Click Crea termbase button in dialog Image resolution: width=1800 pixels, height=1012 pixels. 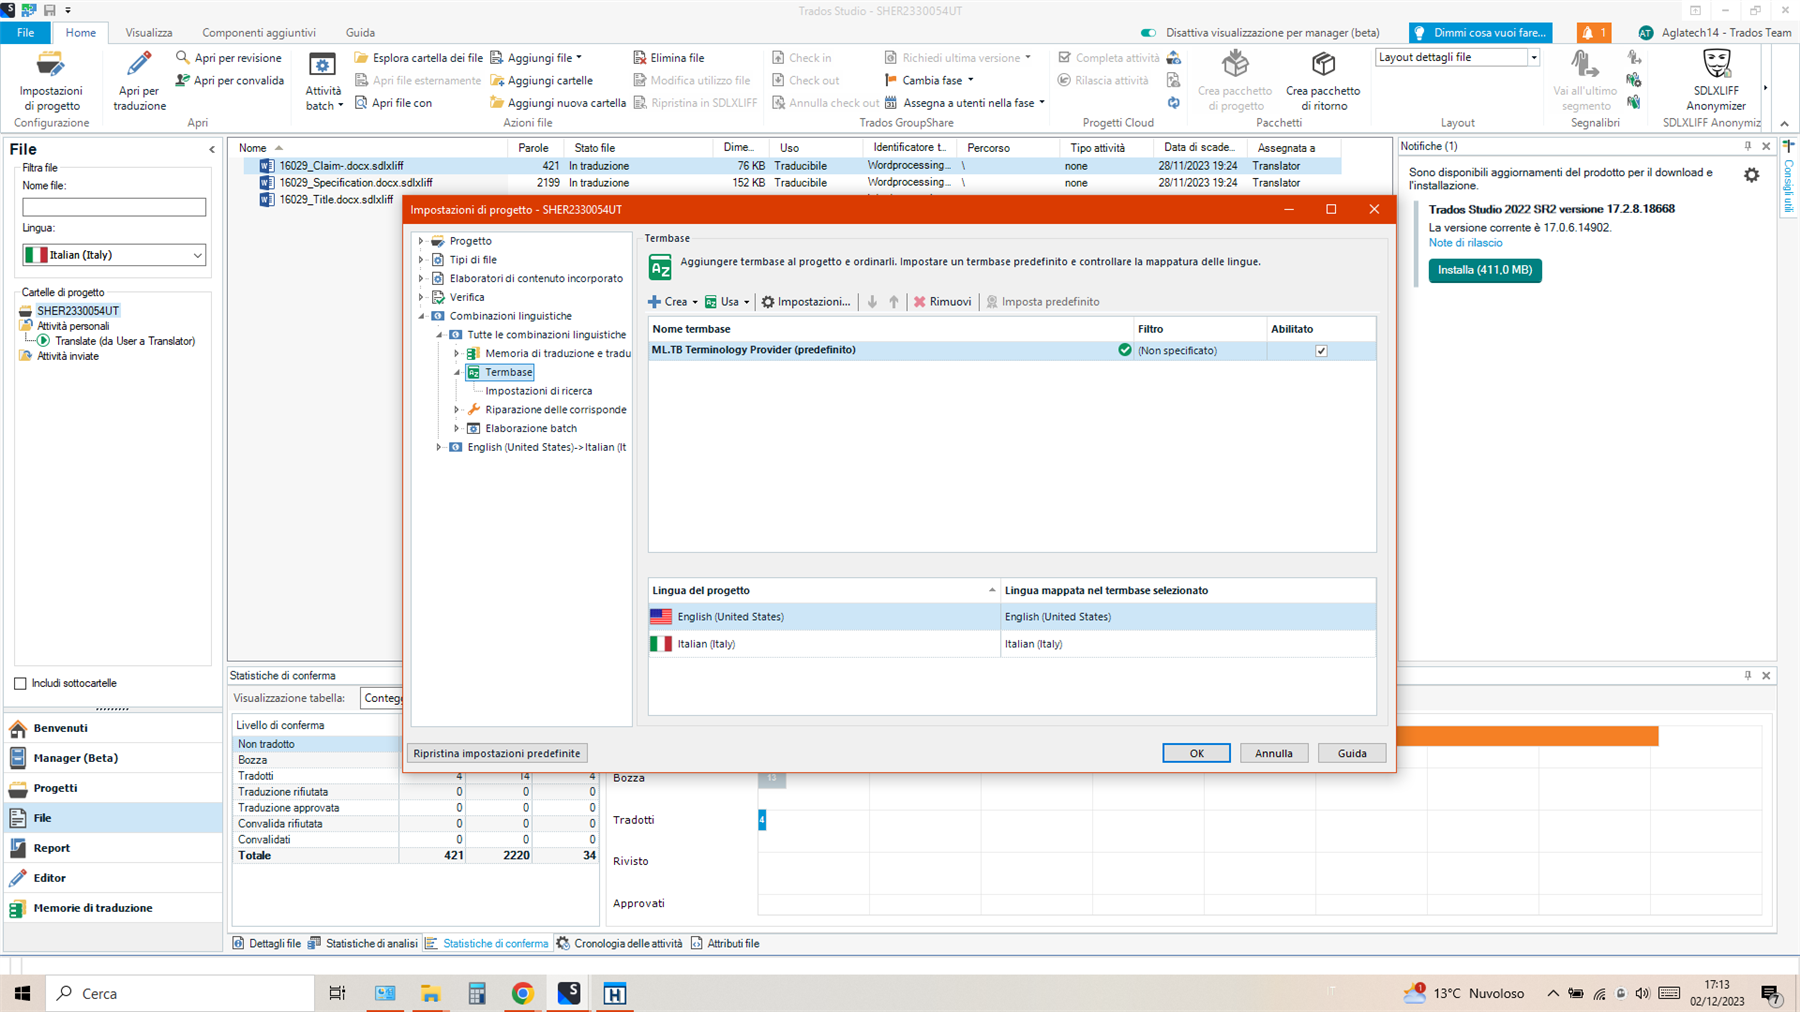[672, 301]
